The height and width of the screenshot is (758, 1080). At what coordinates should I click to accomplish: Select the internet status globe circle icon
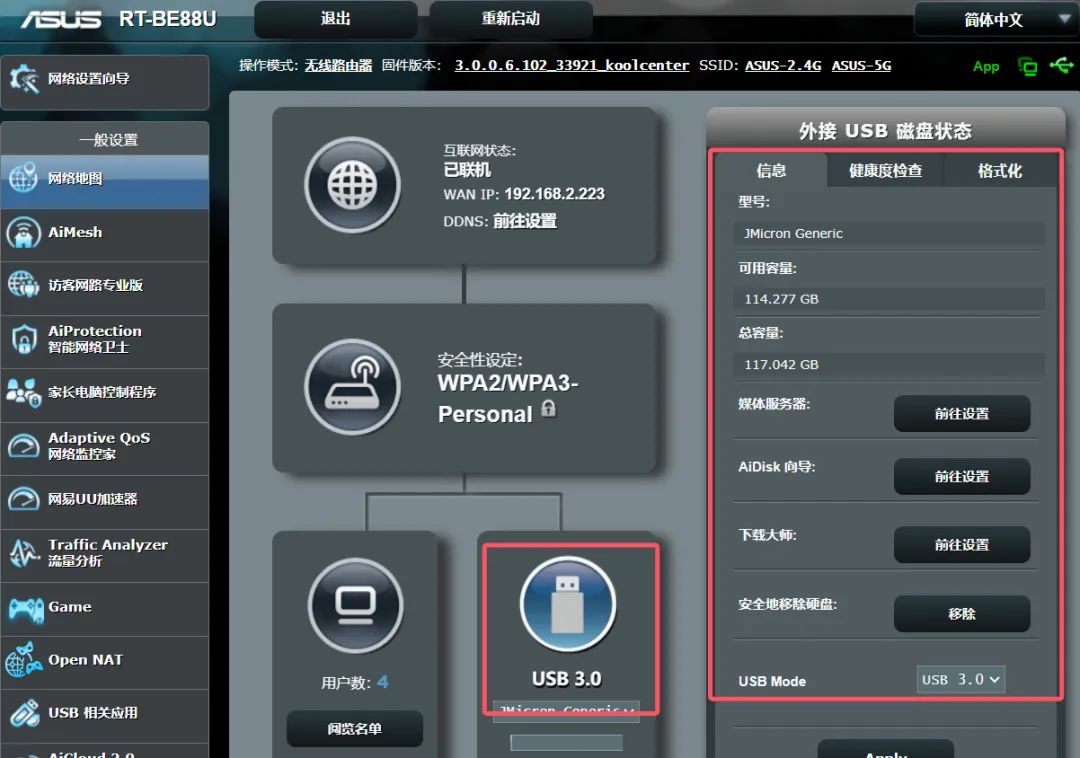(353, 185)
